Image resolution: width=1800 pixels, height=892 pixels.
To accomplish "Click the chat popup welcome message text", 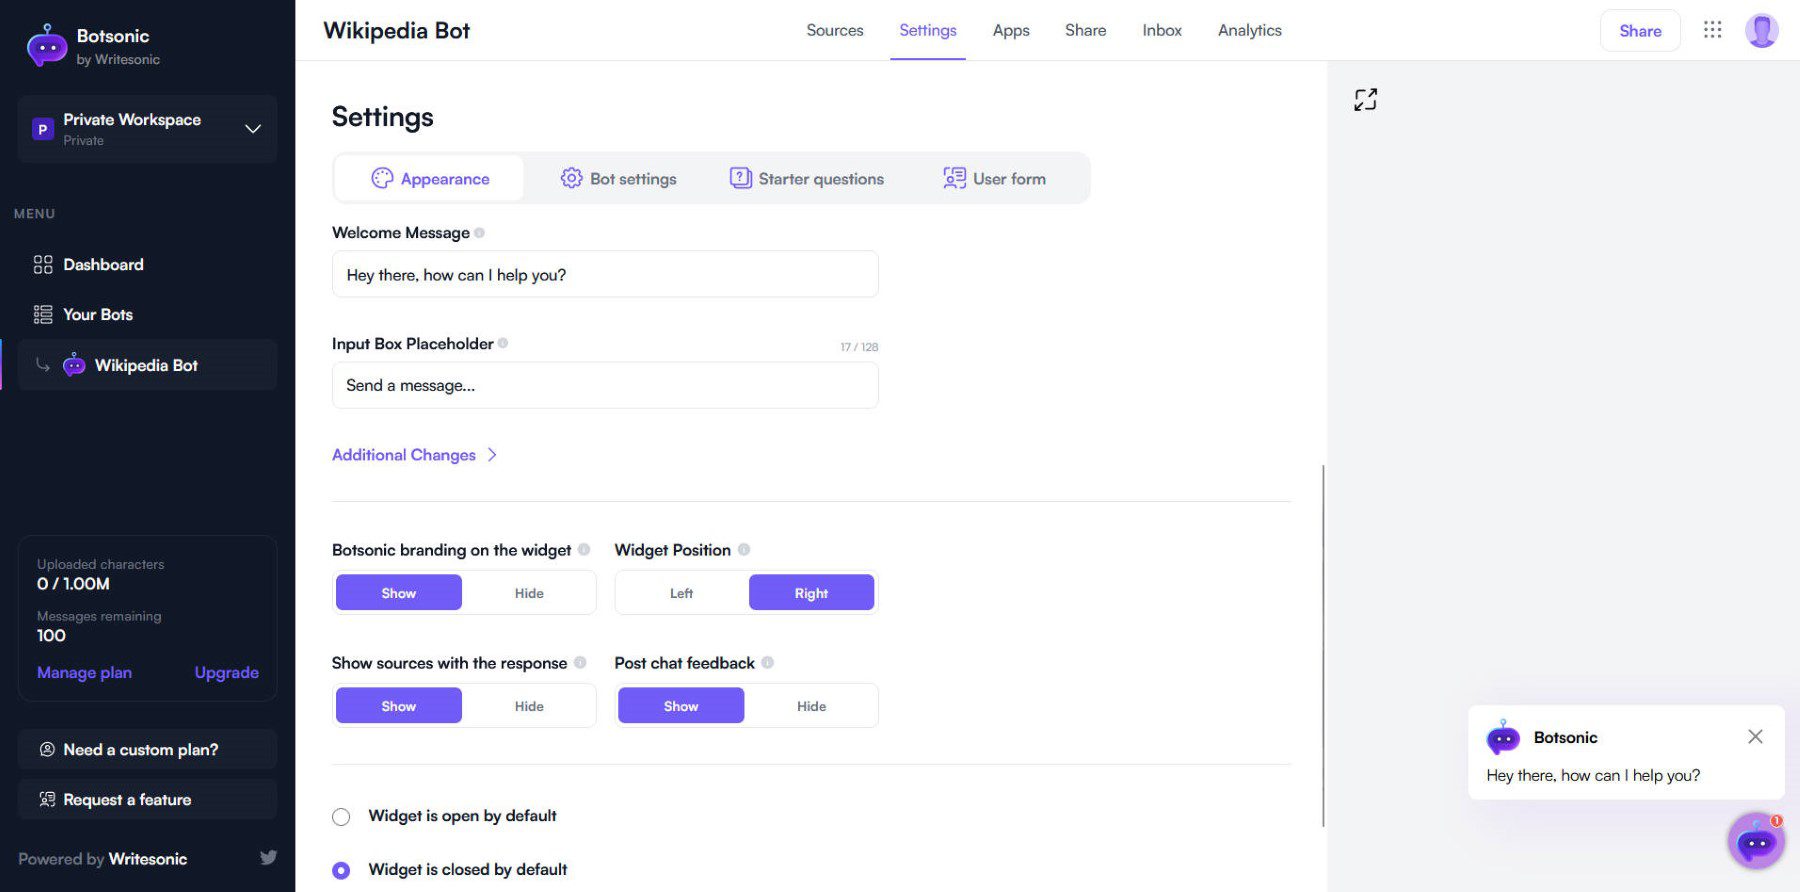I will pyautogui.click(x=1593, y=775).
